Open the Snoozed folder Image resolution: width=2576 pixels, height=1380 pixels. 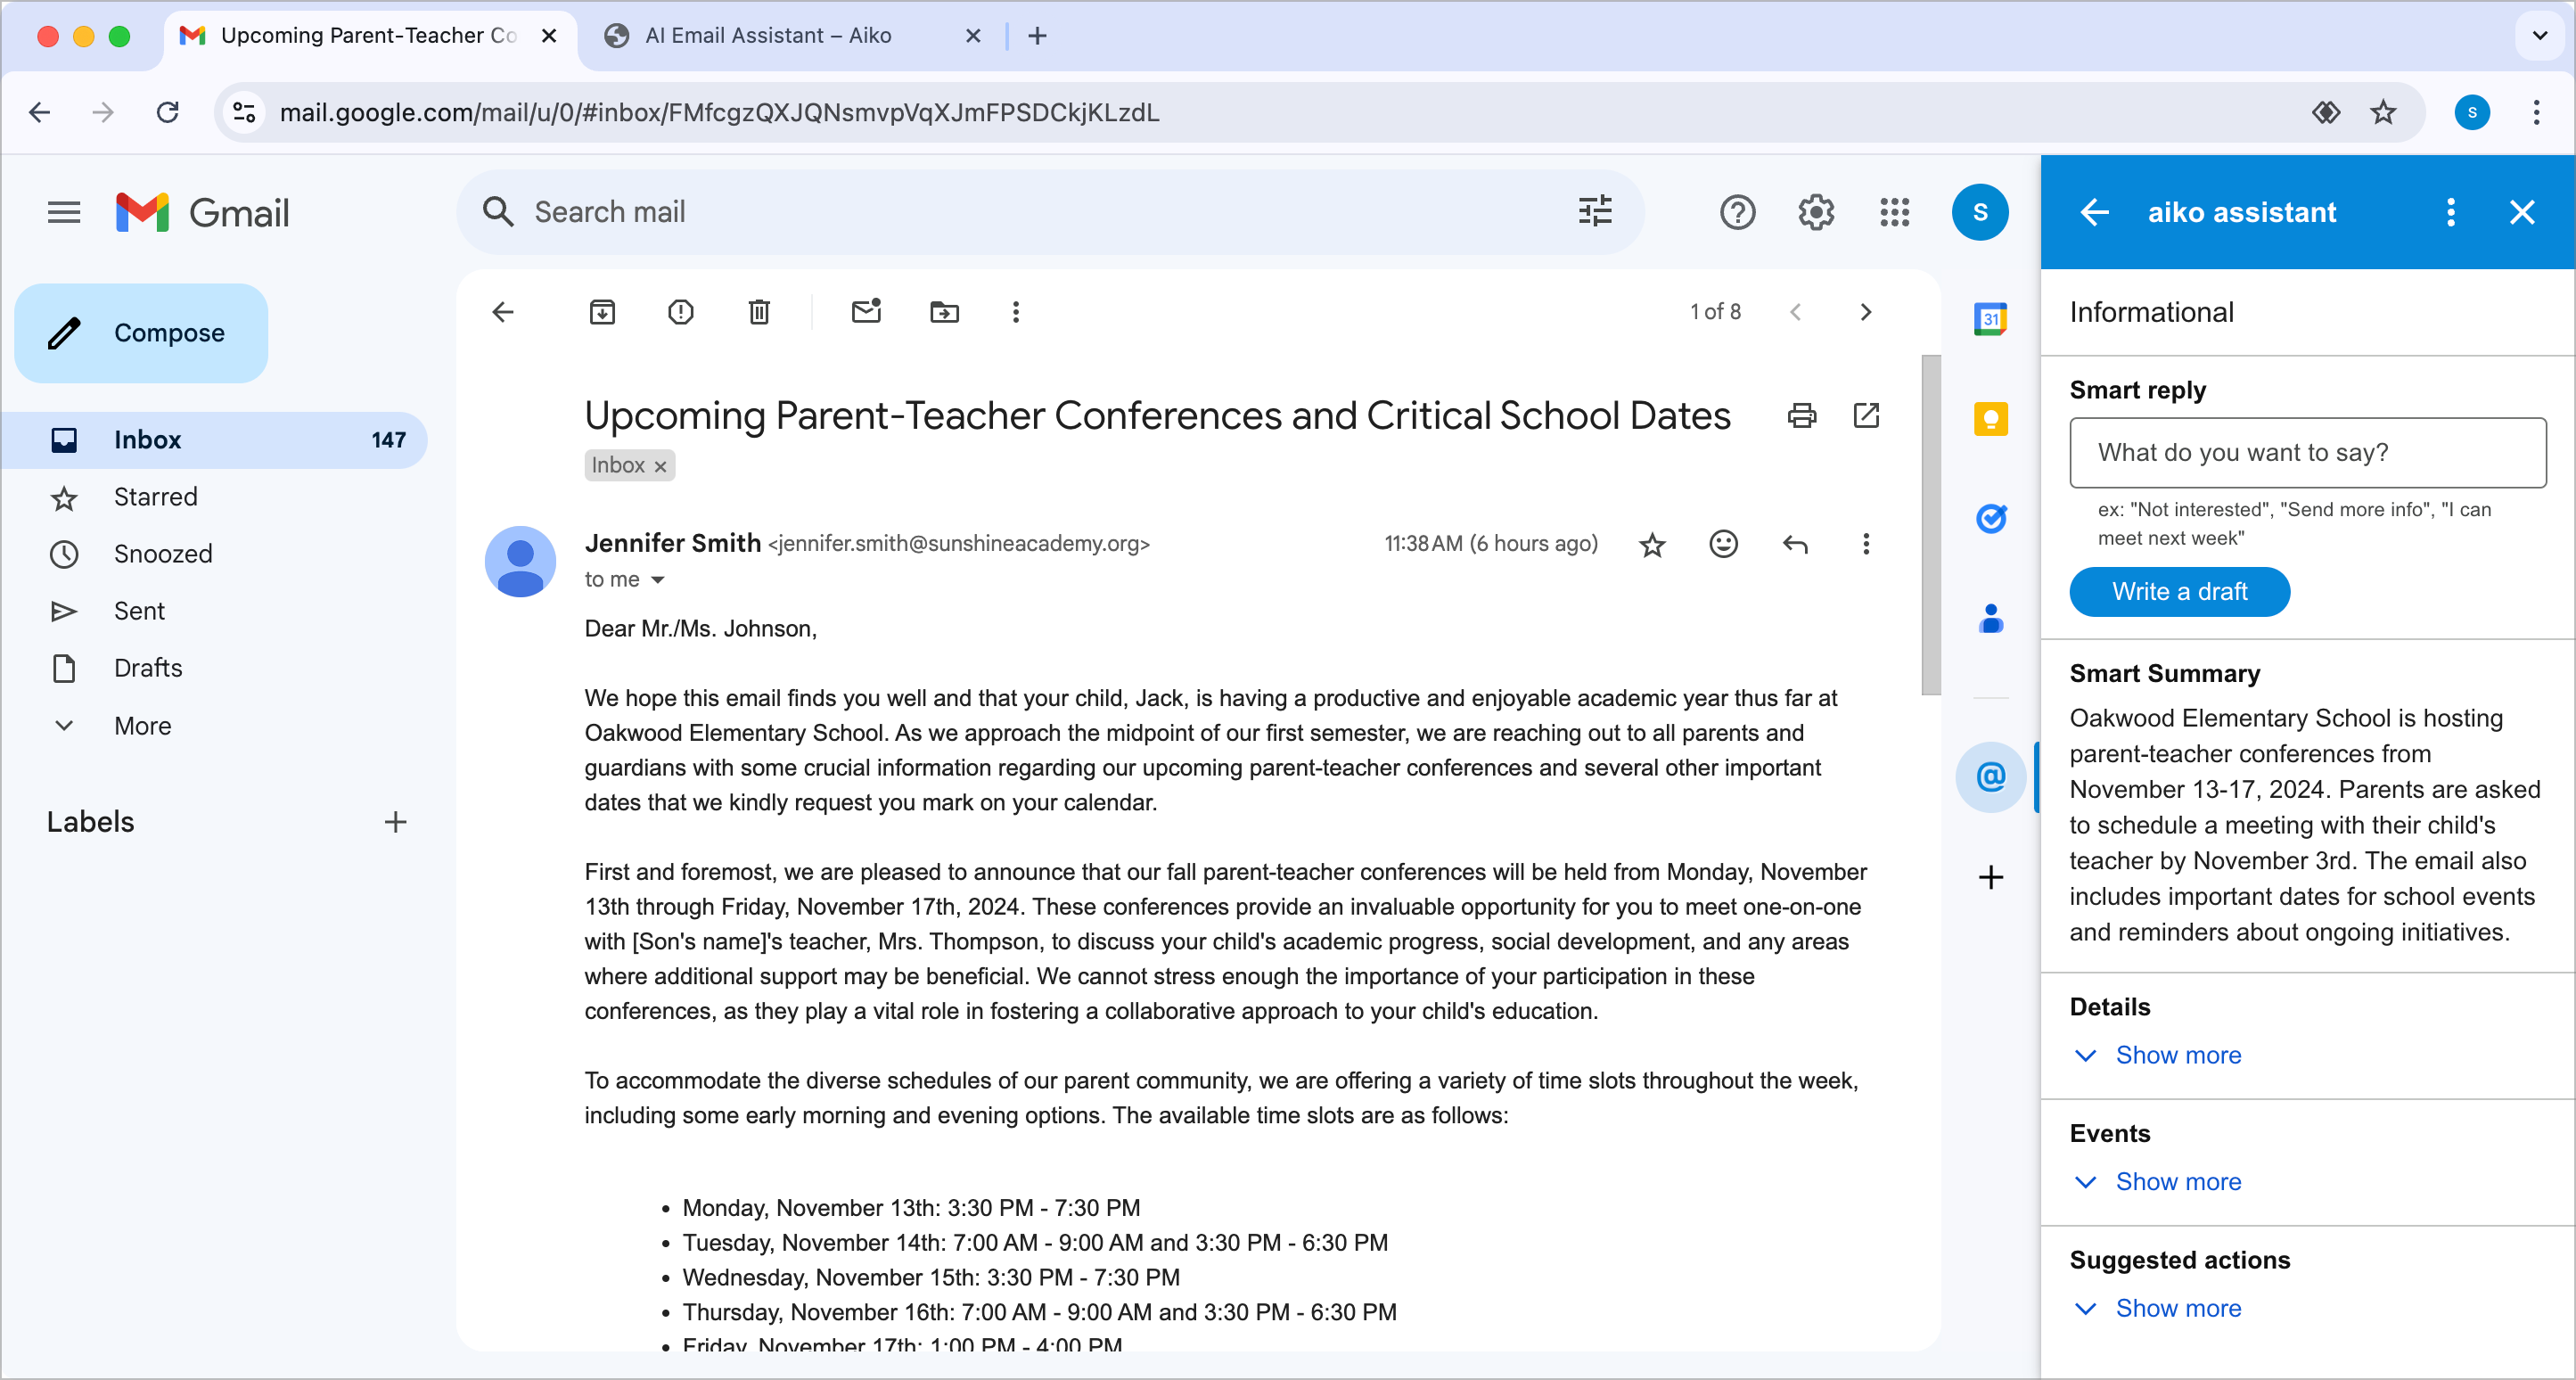pyautogui.click(x=163, y=553)
